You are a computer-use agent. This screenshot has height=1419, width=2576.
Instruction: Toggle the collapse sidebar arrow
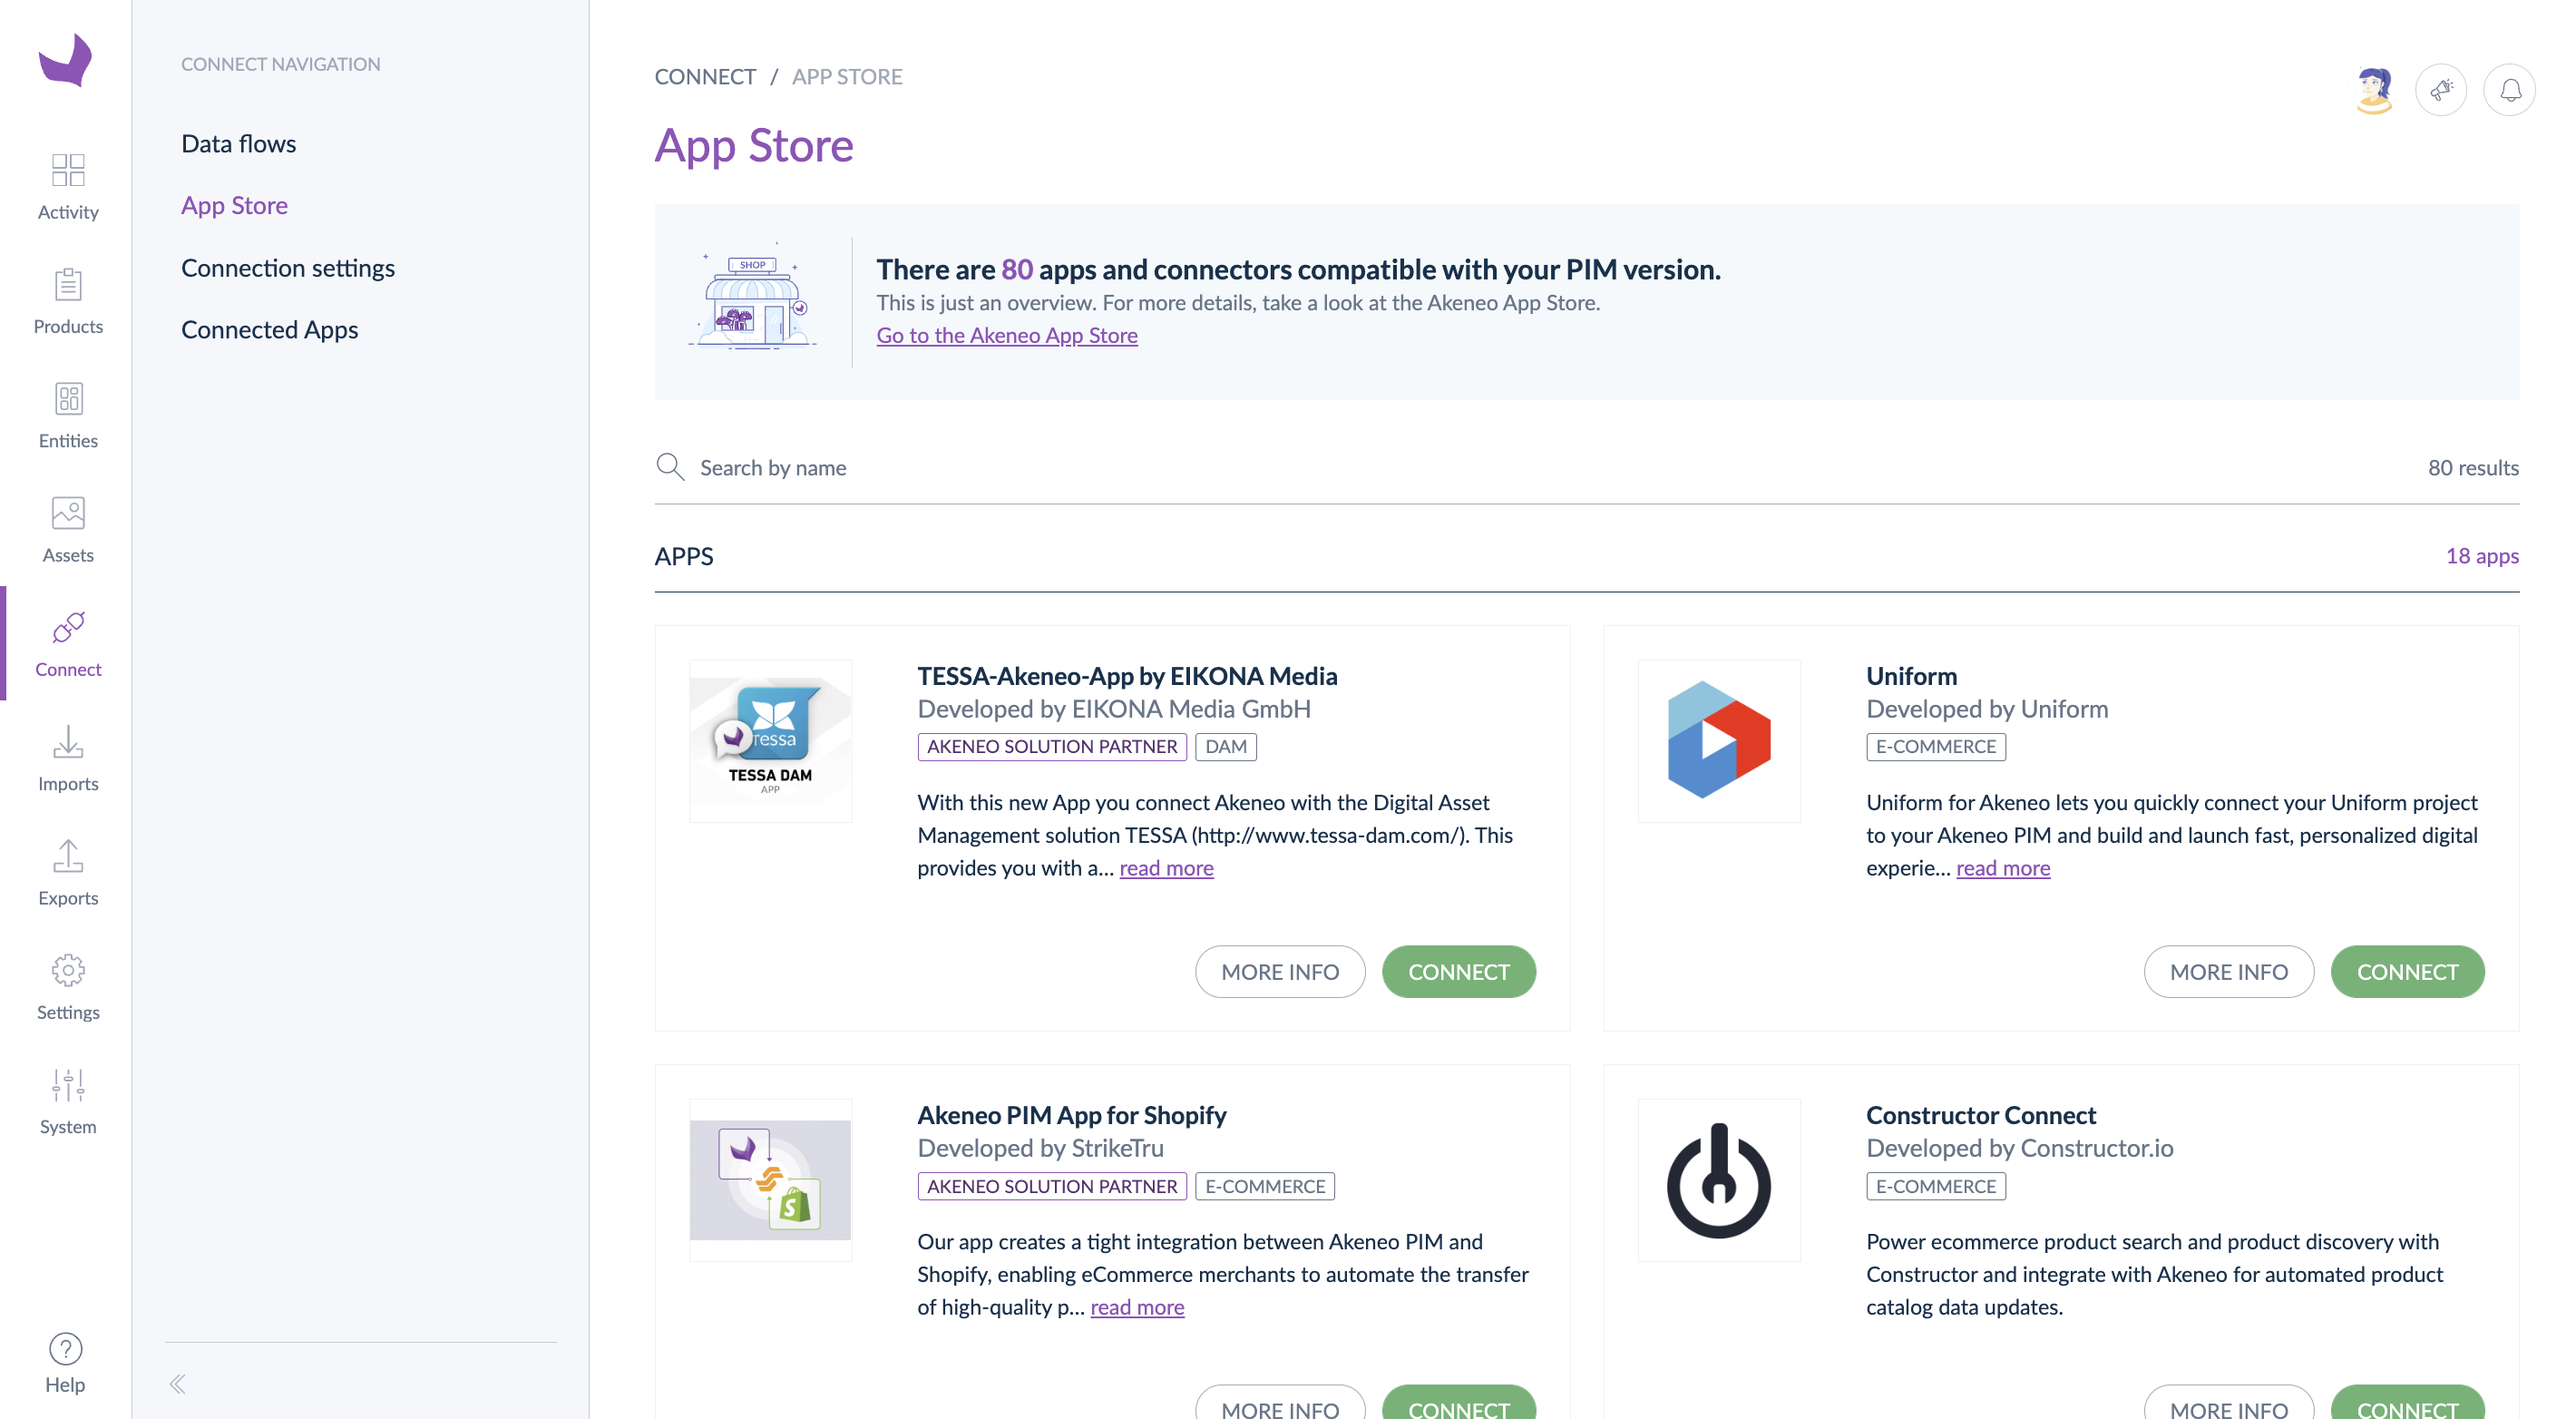click(x=178, y=1383)
